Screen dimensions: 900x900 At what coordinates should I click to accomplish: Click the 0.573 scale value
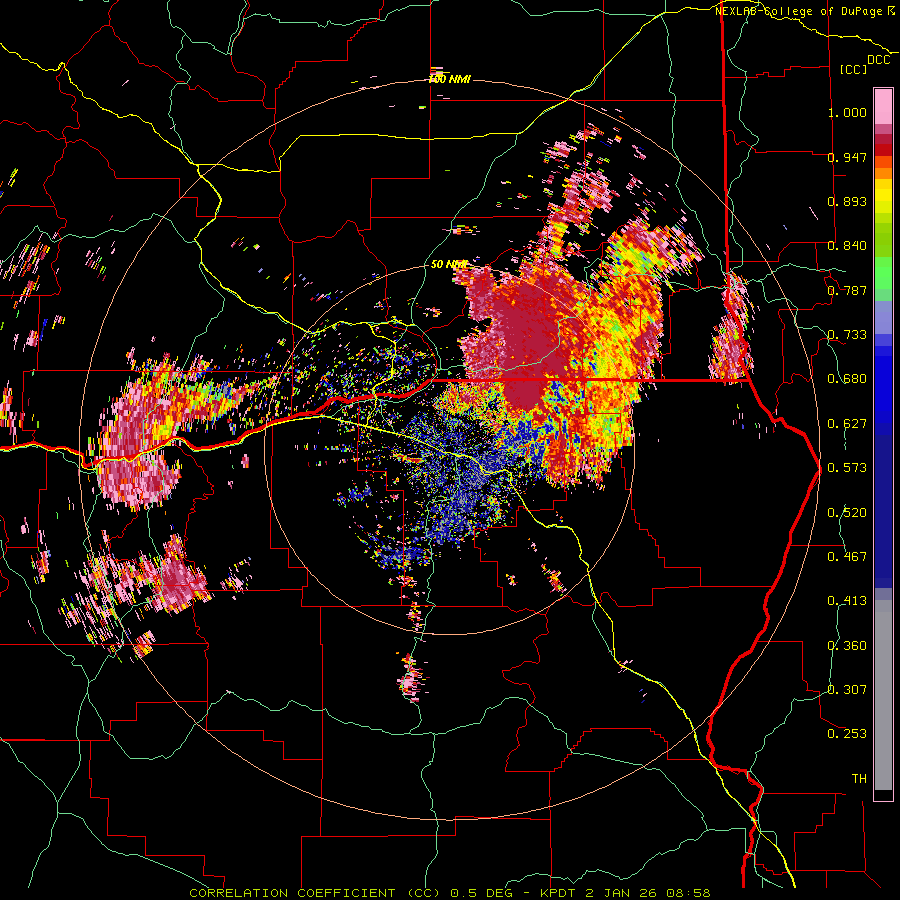(x=847, y=468)
